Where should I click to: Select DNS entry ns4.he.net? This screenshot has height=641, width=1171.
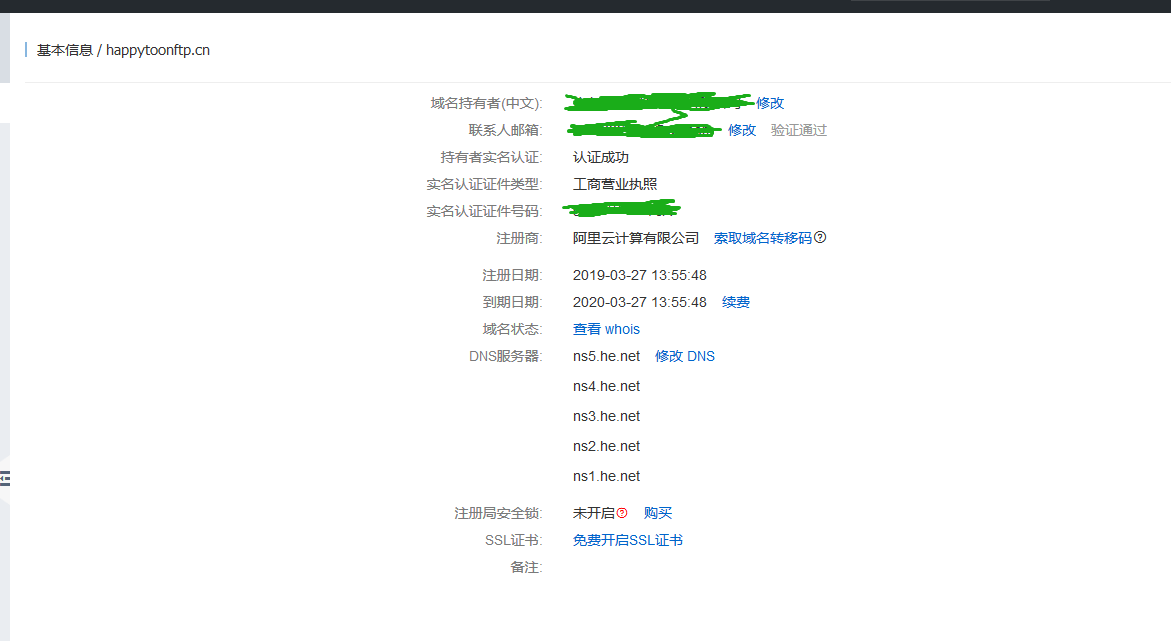[606, 385]
